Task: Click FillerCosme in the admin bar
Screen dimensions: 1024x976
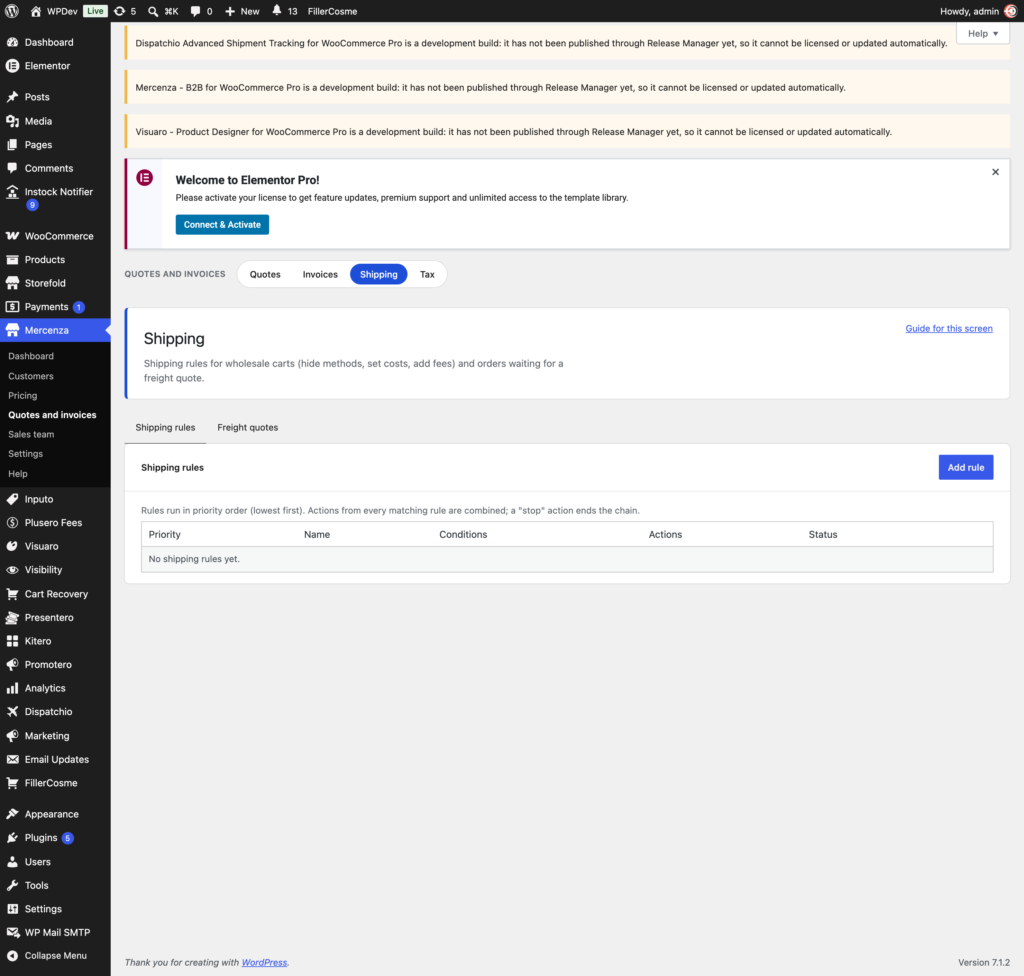Action: tap(332, 11)
